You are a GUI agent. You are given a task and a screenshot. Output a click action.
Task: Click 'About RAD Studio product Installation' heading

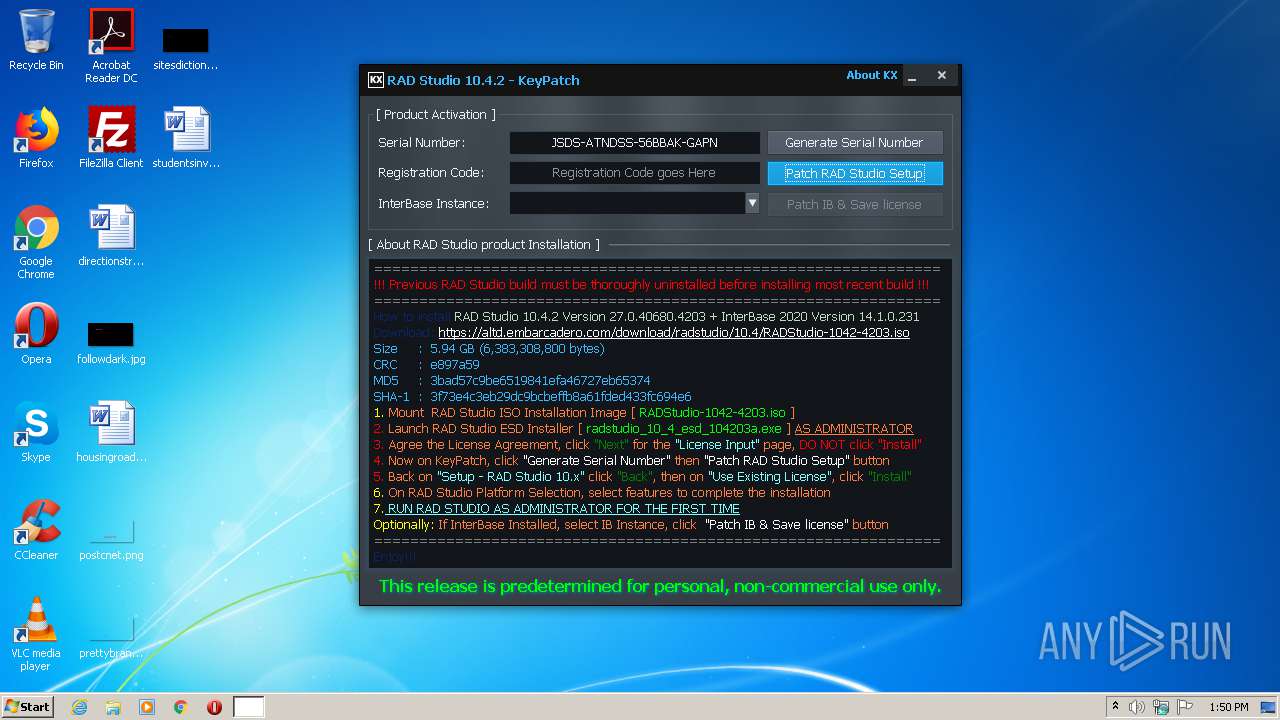coord(484,245)
